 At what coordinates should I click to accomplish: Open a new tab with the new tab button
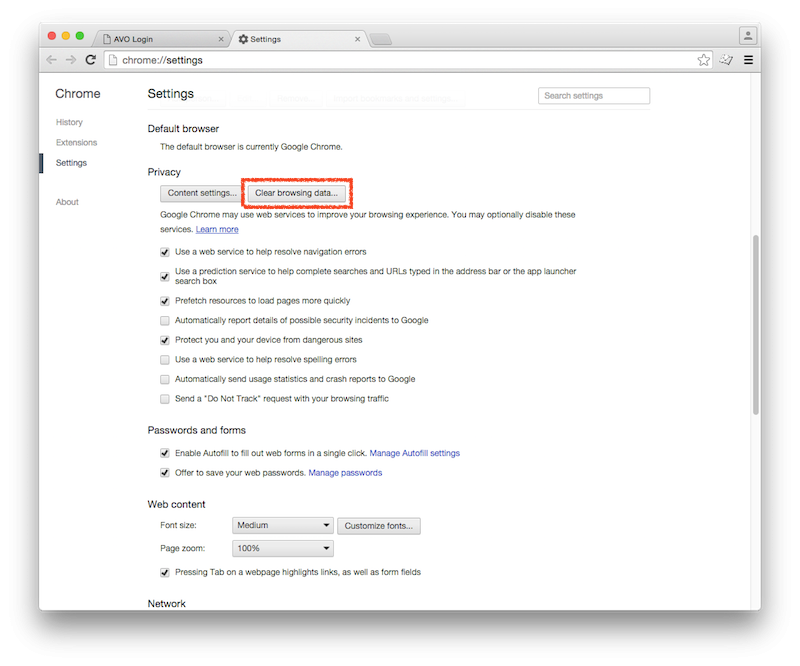coord(381,36)
